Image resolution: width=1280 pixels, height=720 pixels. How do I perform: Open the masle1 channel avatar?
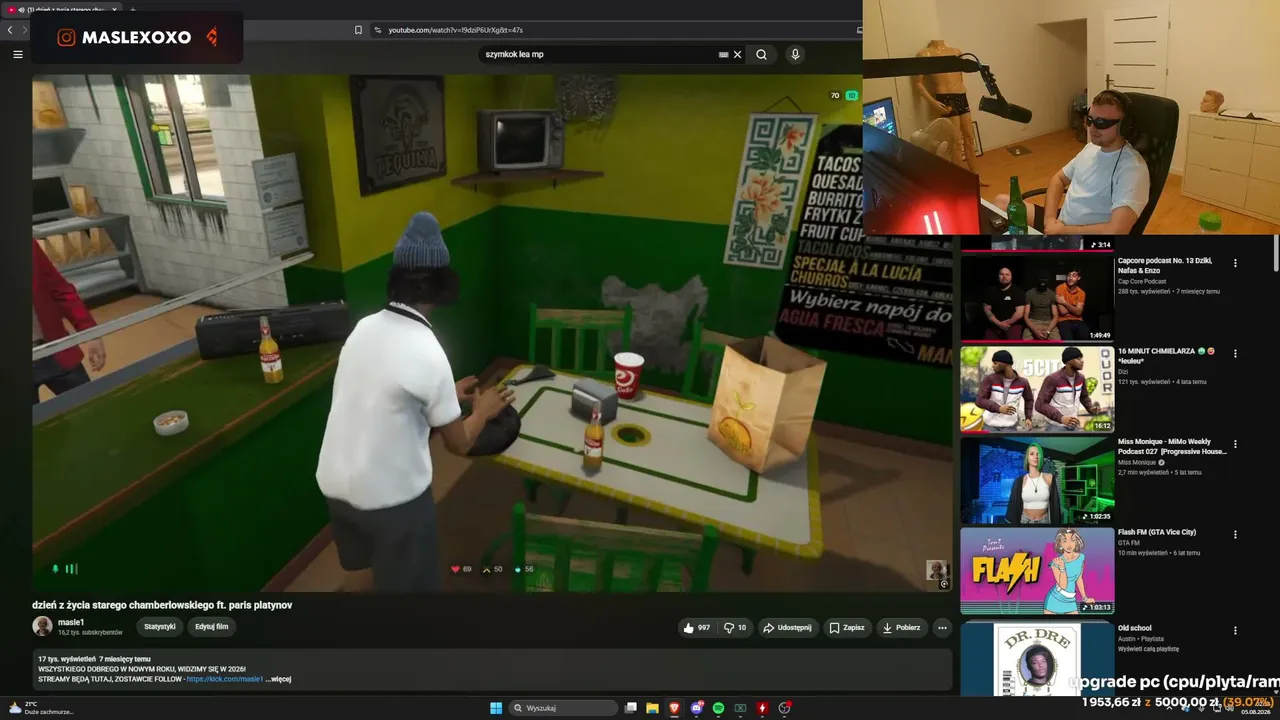tap(42, 626)
